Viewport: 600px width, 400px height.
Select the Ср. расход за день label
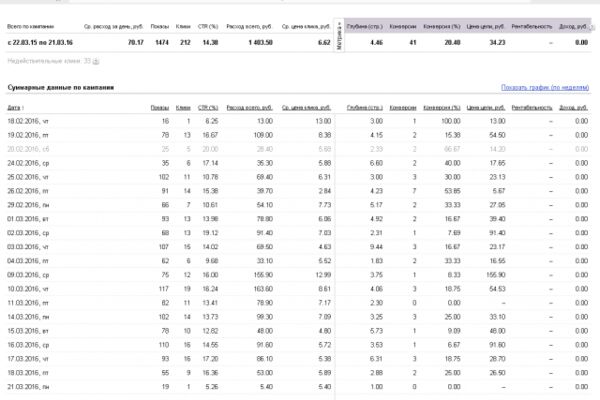tap(113, 26)
